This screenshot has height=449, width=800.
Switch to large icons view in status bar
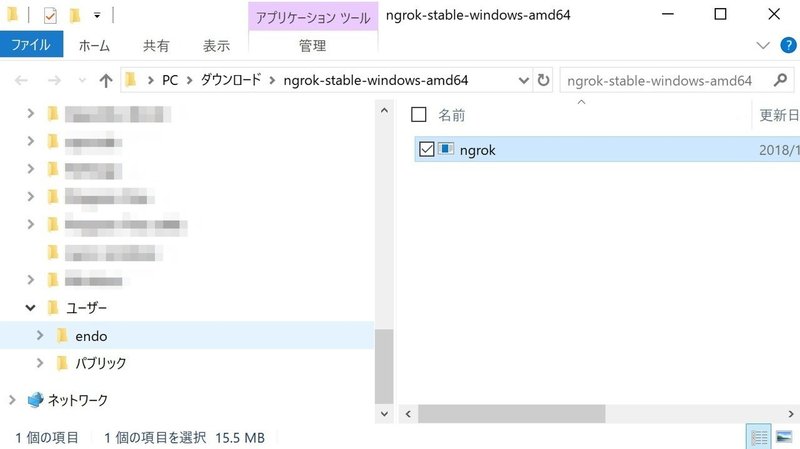click(x=784, y=437)
